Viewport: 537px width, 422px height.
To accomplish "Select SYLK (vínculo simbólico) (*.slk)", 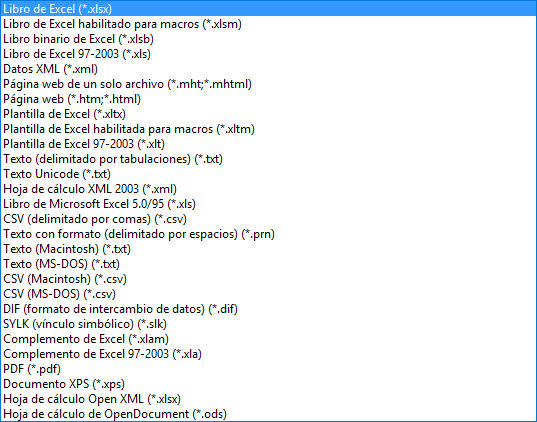I will (268, 324).
